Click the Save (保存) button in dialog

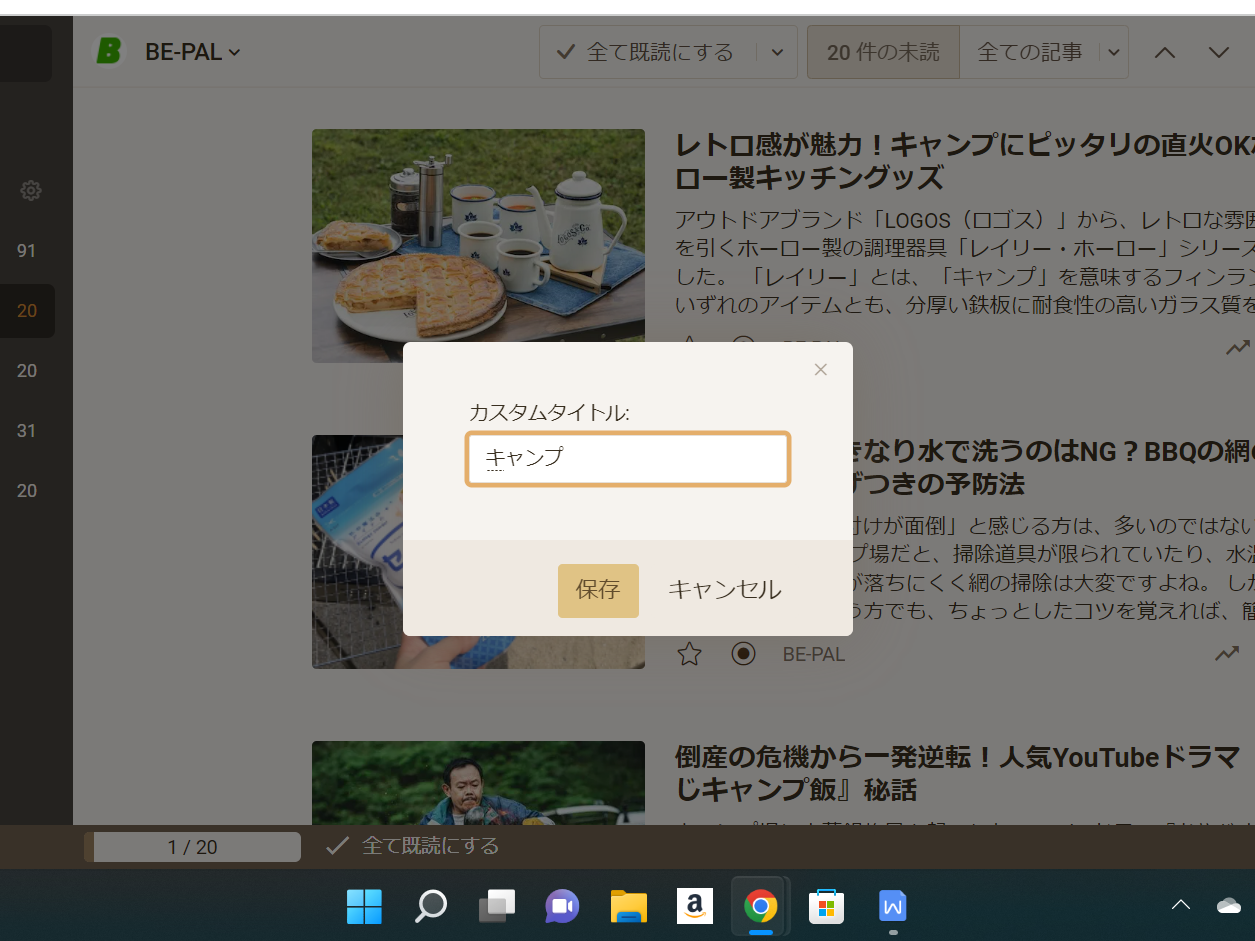coord(598,590)
